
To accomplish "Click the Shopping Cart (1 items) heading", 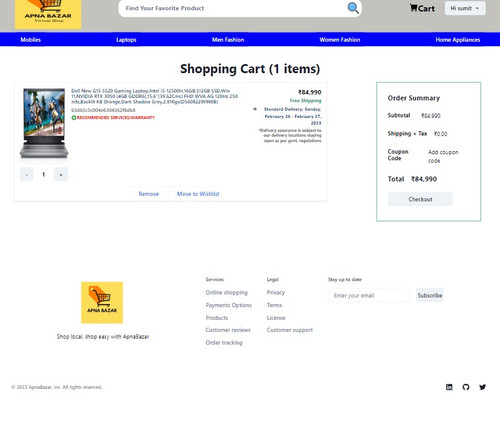I will pos(250,69).
